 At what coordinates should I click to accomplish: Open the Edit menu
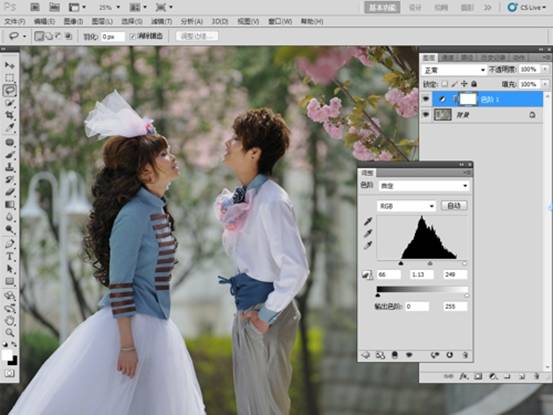pos(44,22)
